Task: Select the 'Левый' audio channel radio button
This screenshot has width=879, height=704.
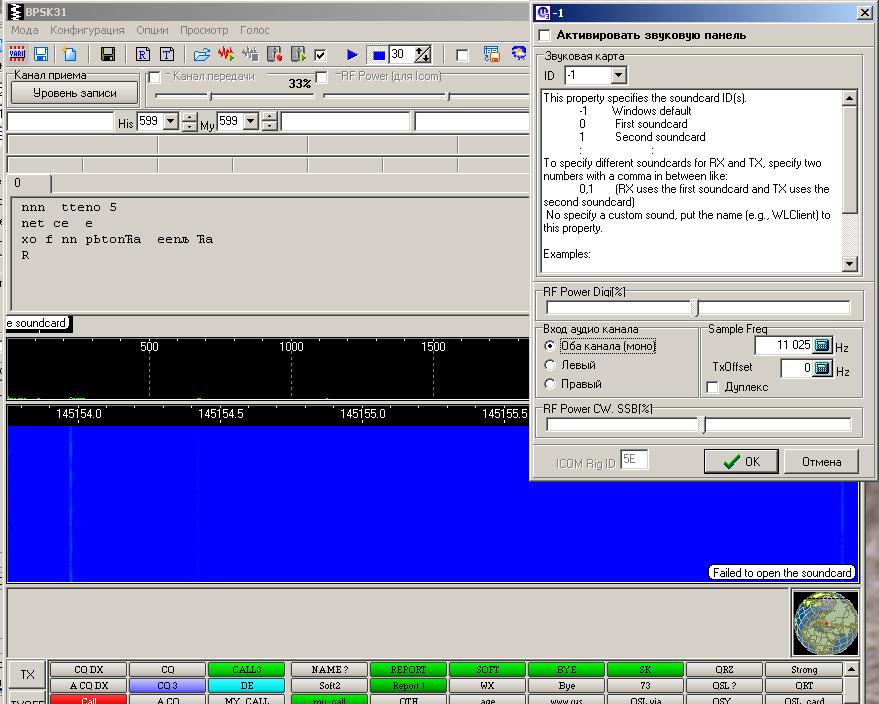Action: point(550,365)
